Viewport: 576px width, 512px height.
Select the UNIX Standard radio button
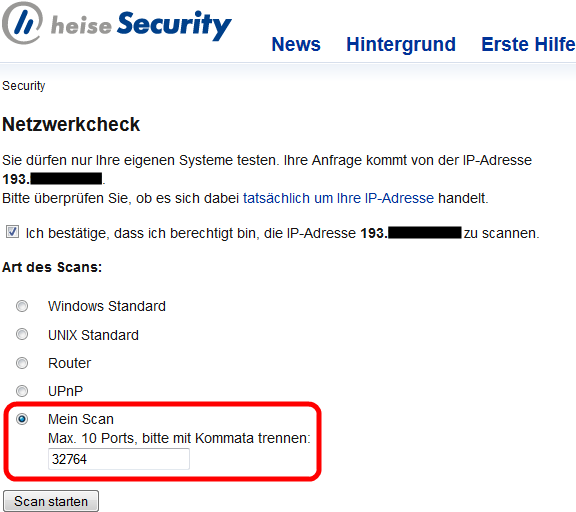click(22, 334)
